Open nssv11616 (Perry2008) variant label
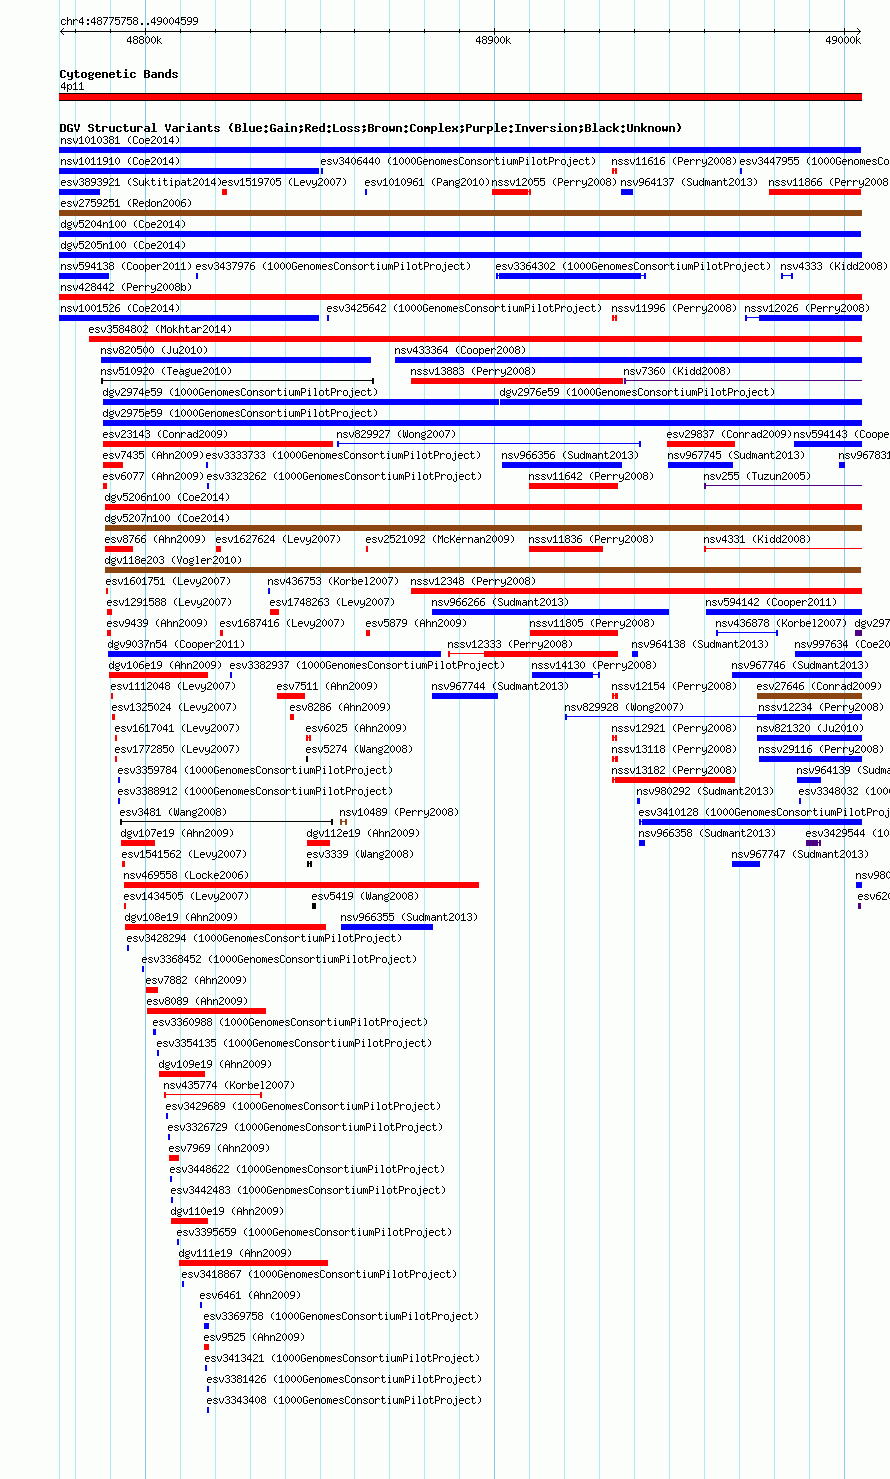 [673, 162]
